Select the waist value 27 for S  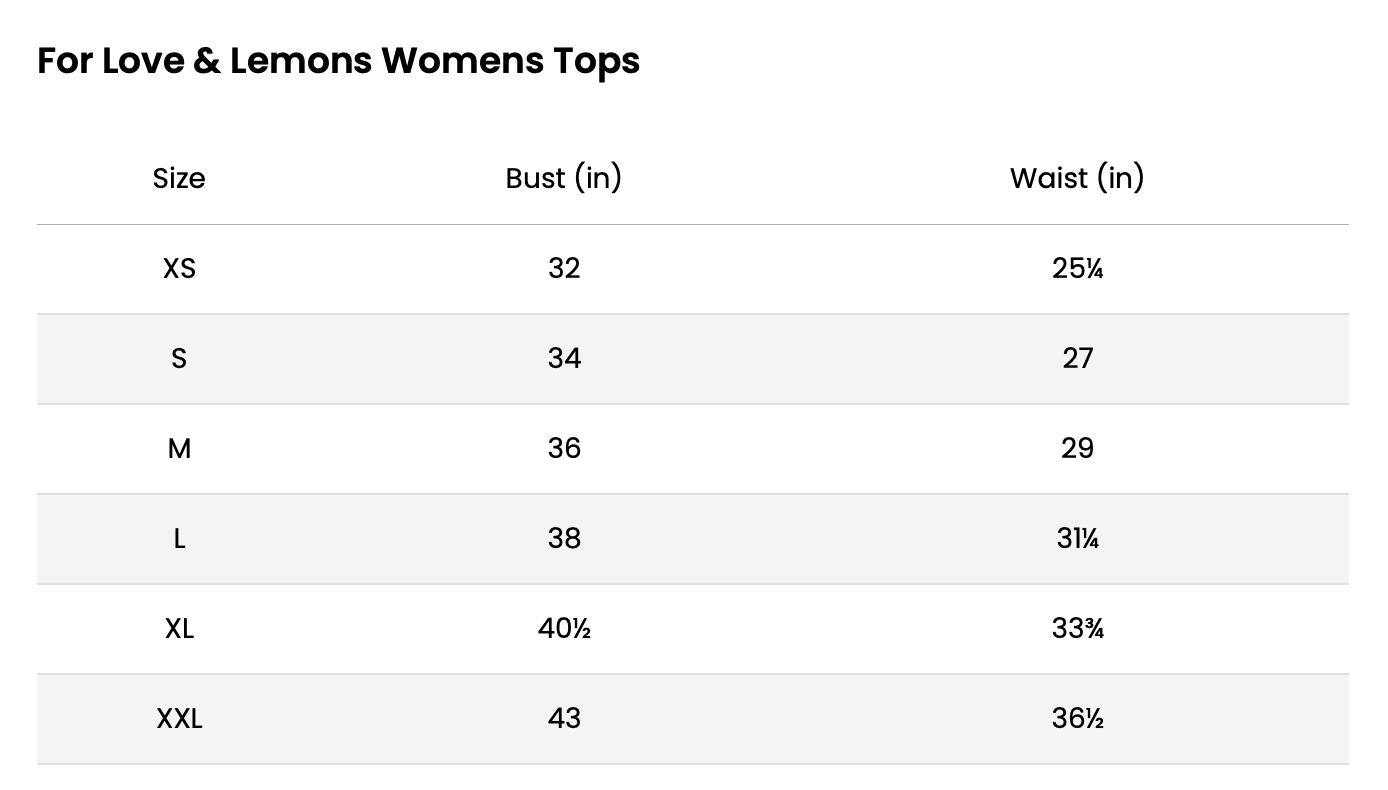click(1077, 358)
